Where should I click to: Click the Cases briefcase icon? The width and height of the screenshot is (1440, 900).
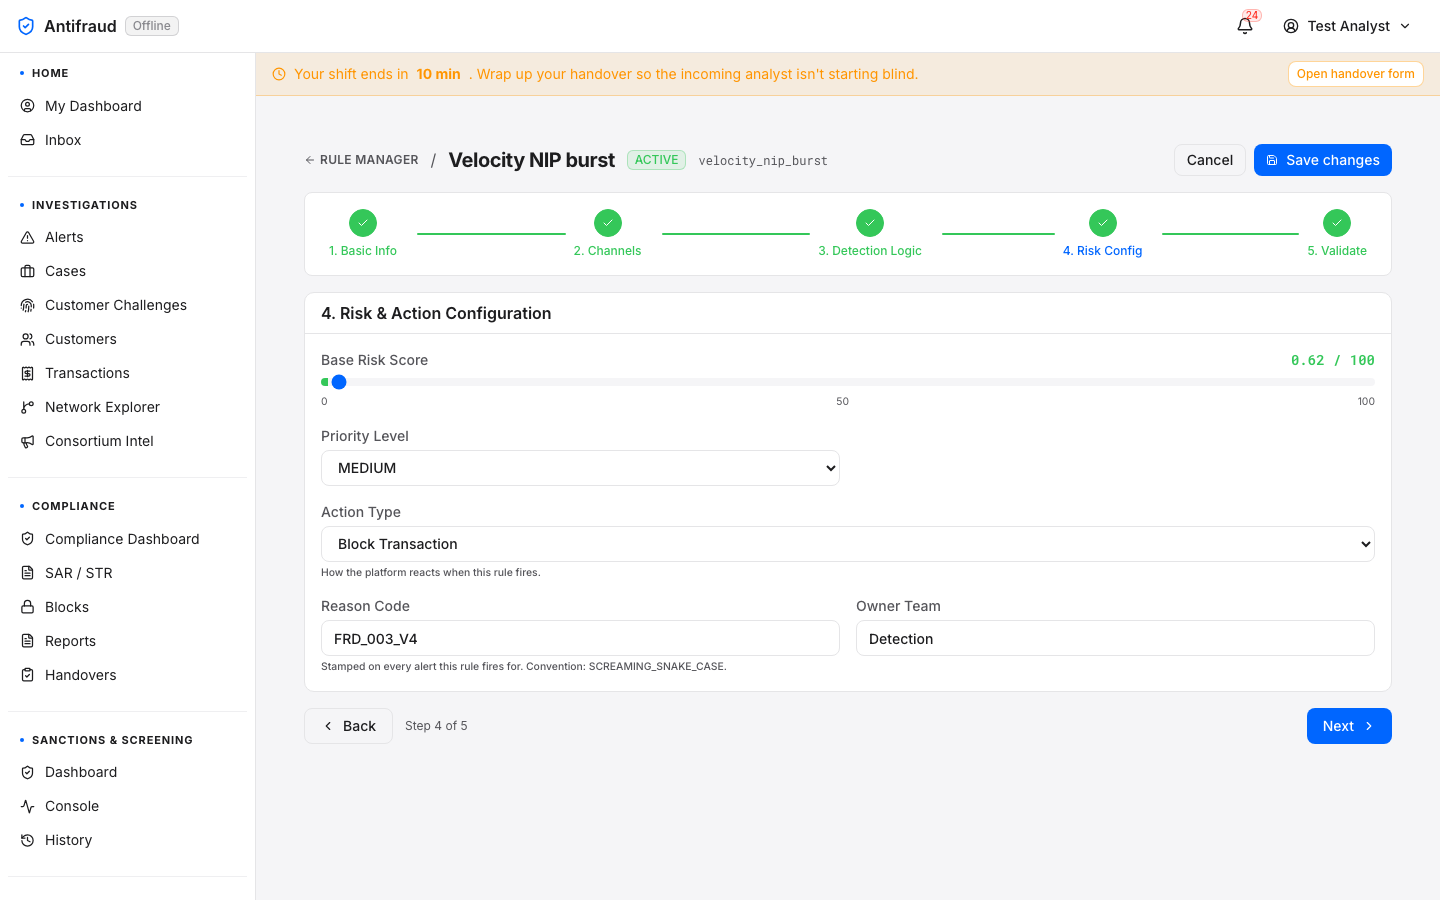pyautogui.click(x=28, y=271)
